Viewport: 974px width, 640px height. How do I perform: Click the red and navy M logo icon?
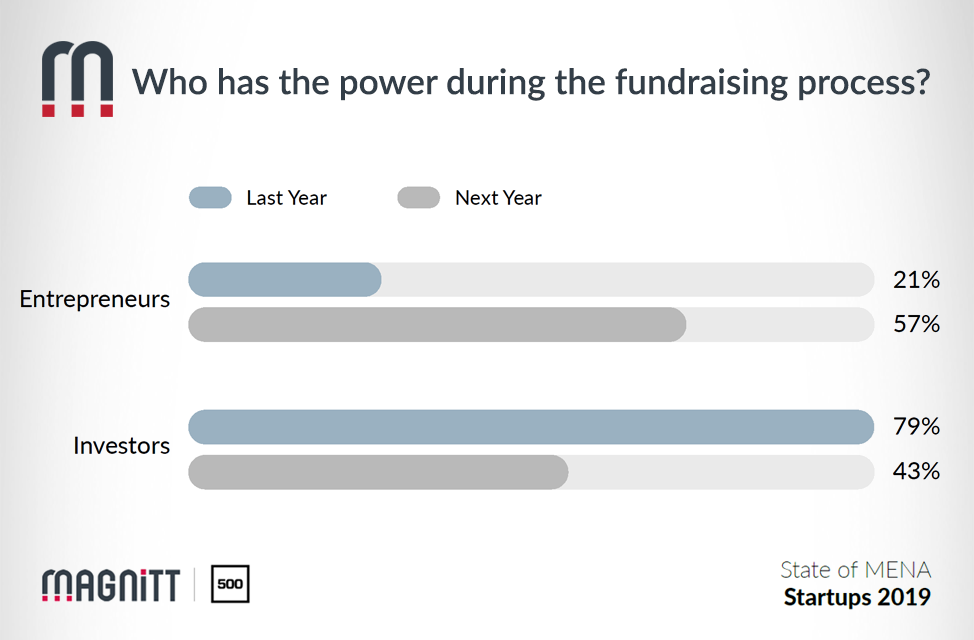tap(77, 80)
